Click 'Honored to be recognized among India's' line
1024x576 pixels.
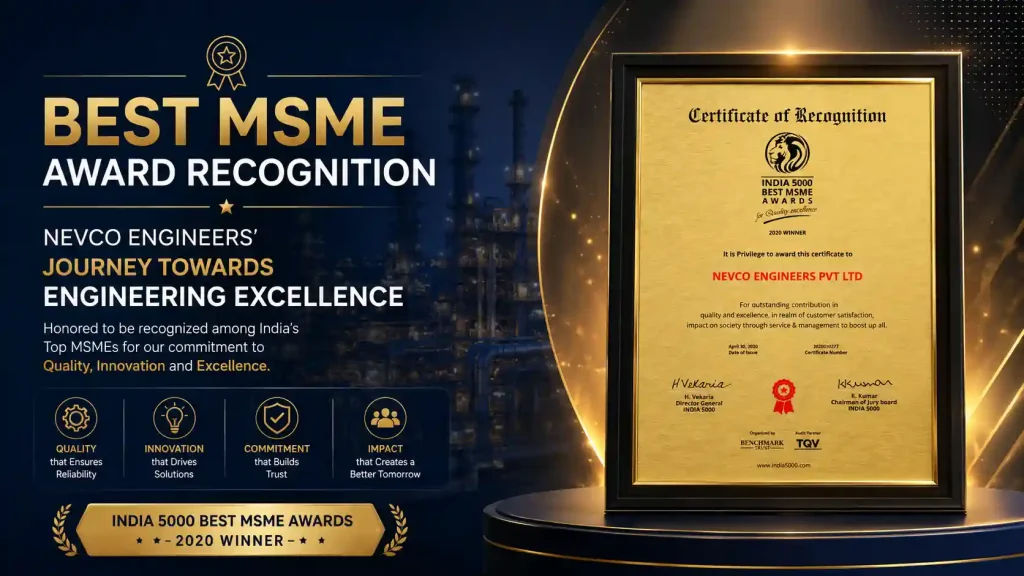tap(171, 328)
